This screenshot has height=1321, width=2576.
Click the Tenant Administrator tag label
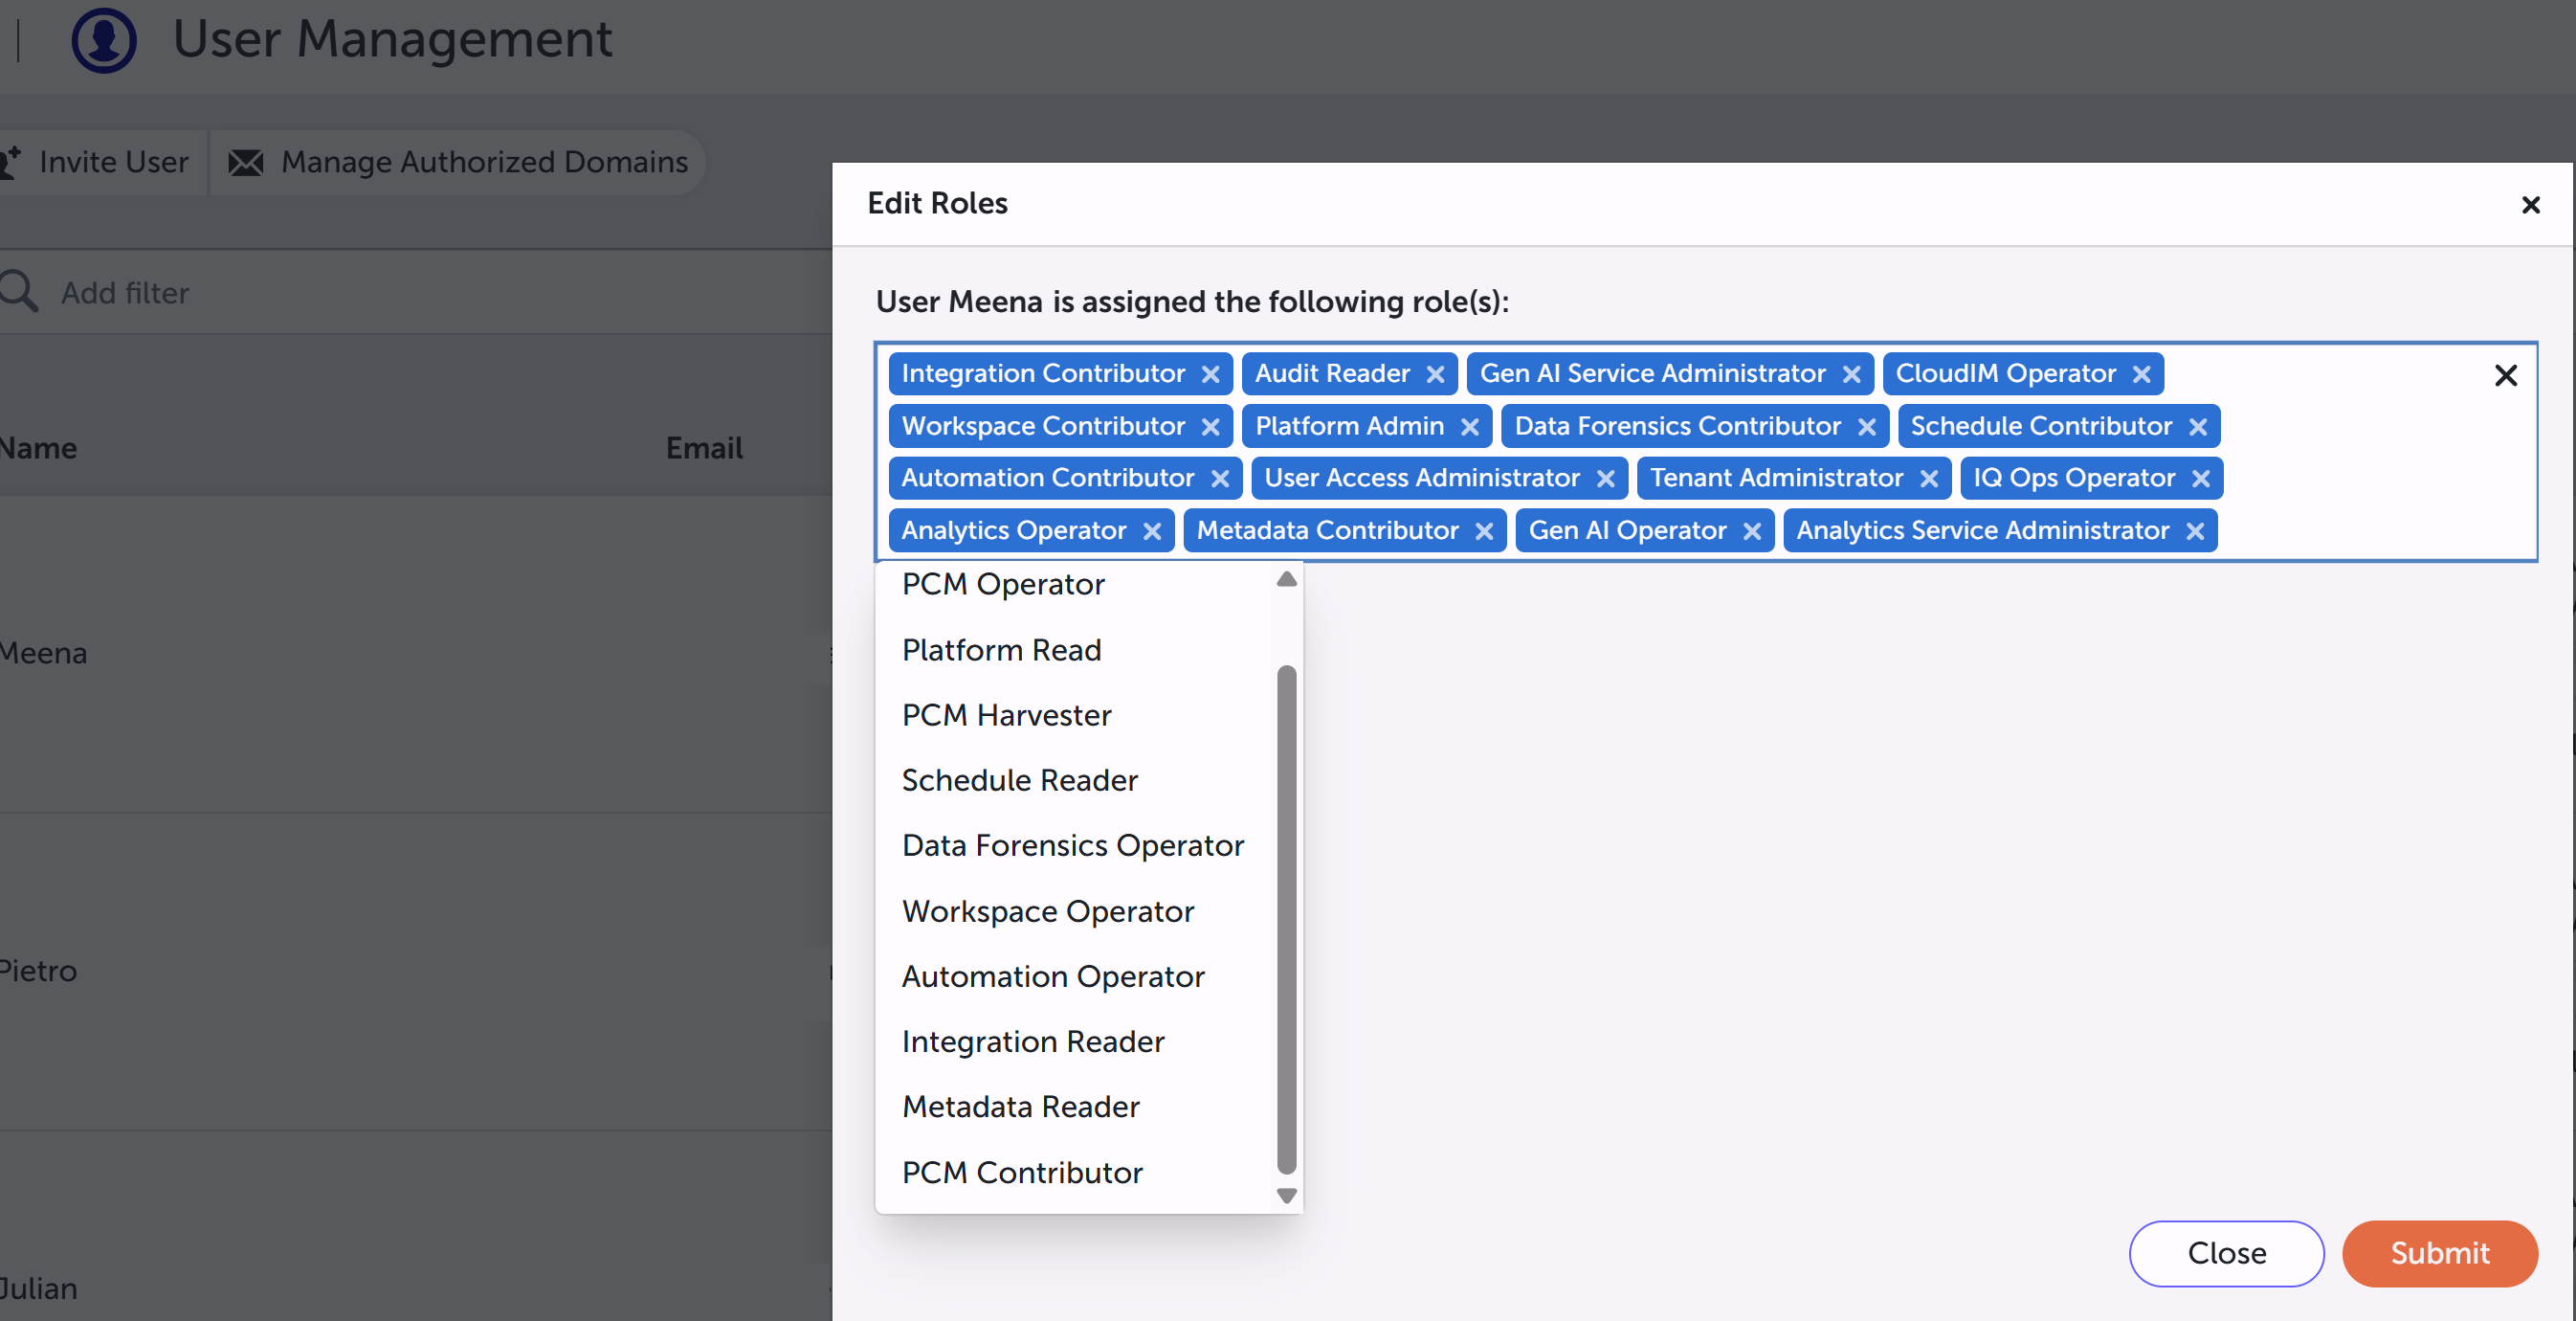click(x=1776, y=479)
